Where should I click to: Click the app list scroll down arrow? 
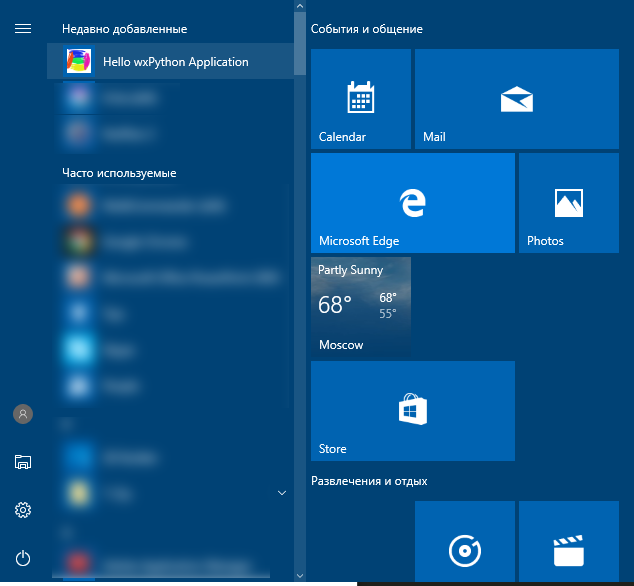click(300, 575)
